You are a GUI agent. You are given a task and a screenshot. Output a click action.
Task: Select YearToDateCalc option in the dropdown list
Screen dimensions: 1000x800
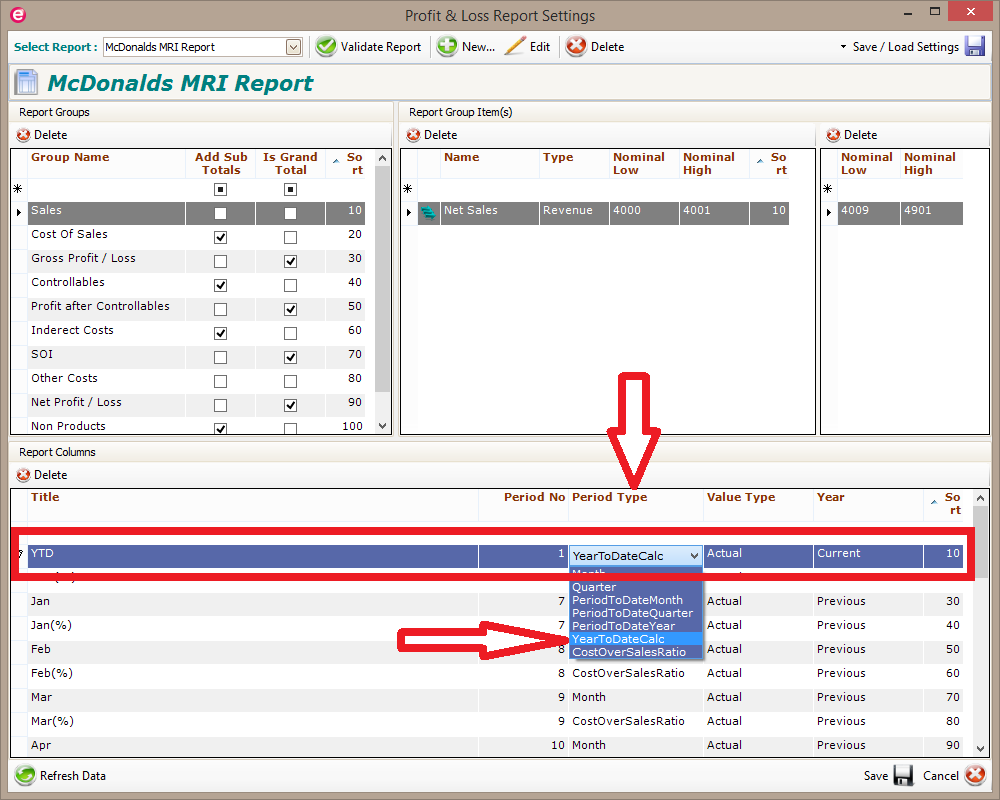(636, 639)
